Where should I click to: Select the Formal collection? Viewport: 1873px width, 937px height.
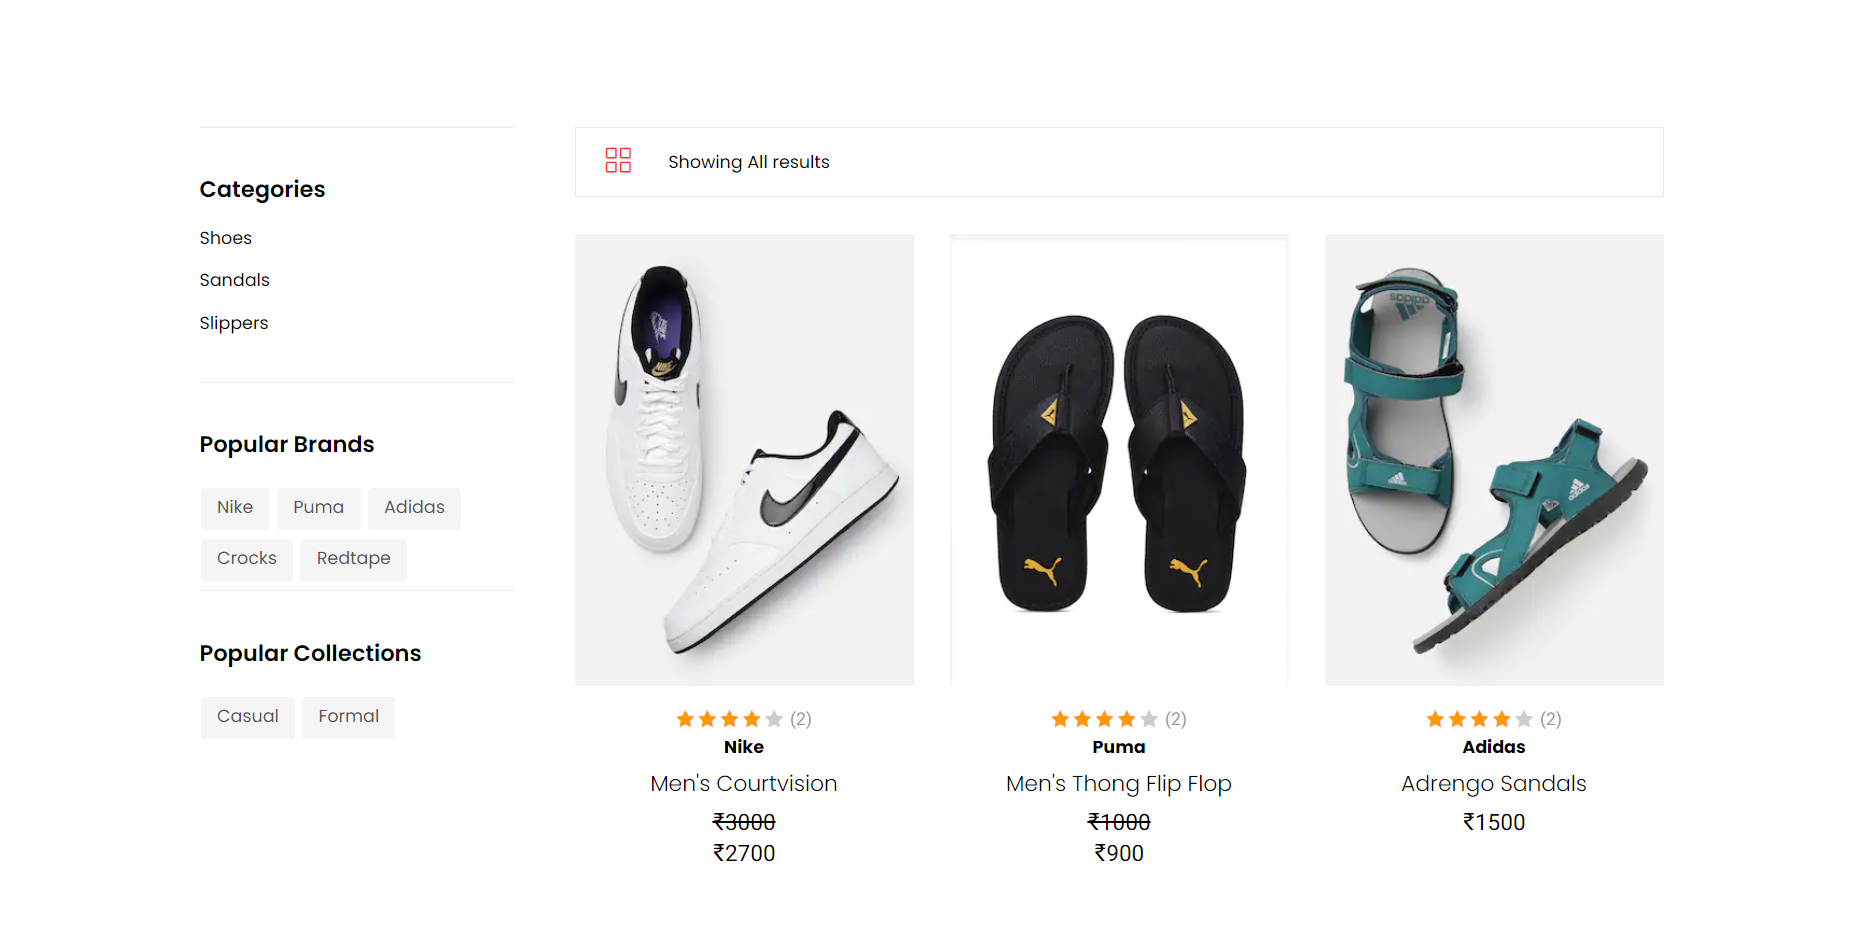tap(348, 717)
